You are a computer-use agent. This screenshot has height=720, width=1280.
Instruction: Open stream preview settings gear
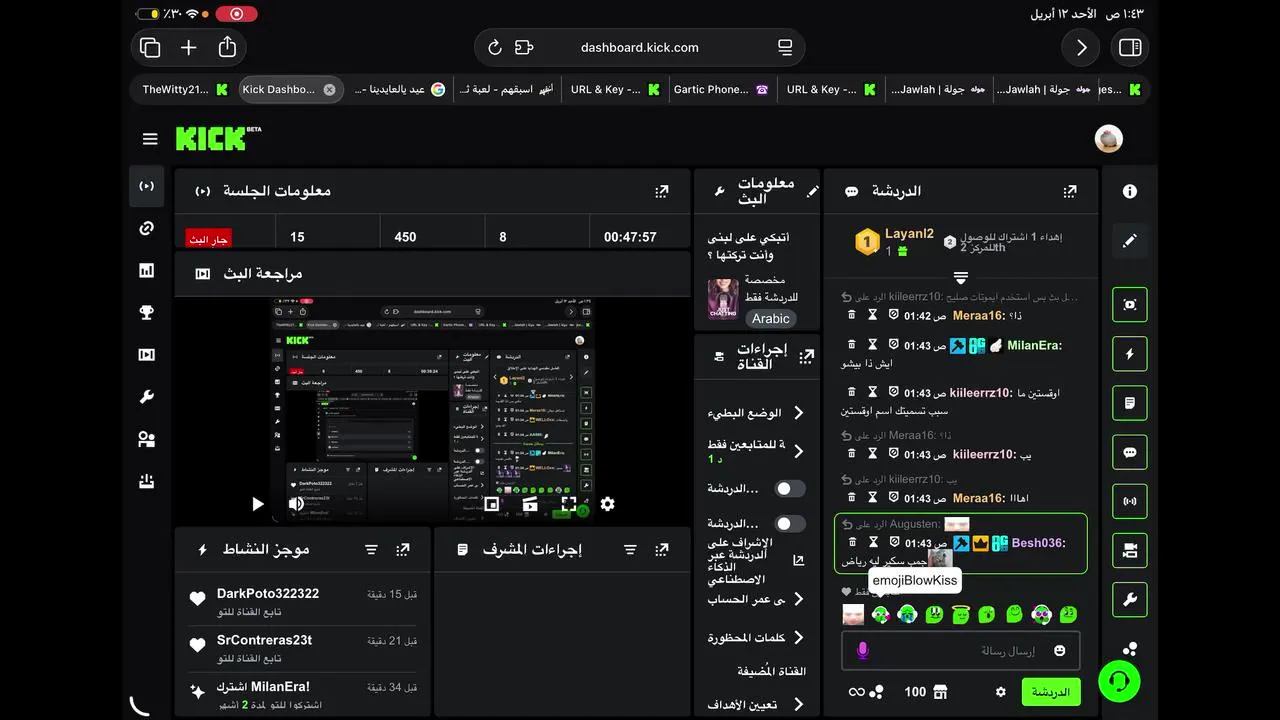click(607, 504)
